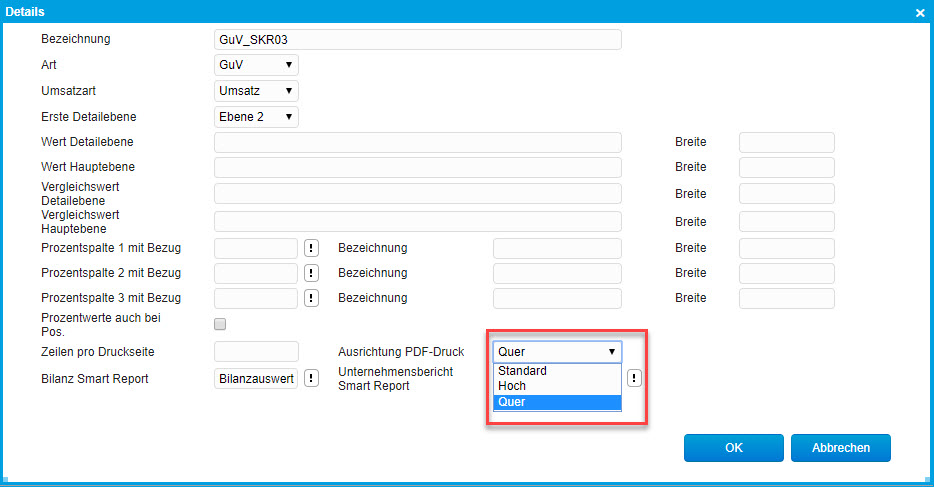Click the Wert Detailebene input field

click(418, 142)
